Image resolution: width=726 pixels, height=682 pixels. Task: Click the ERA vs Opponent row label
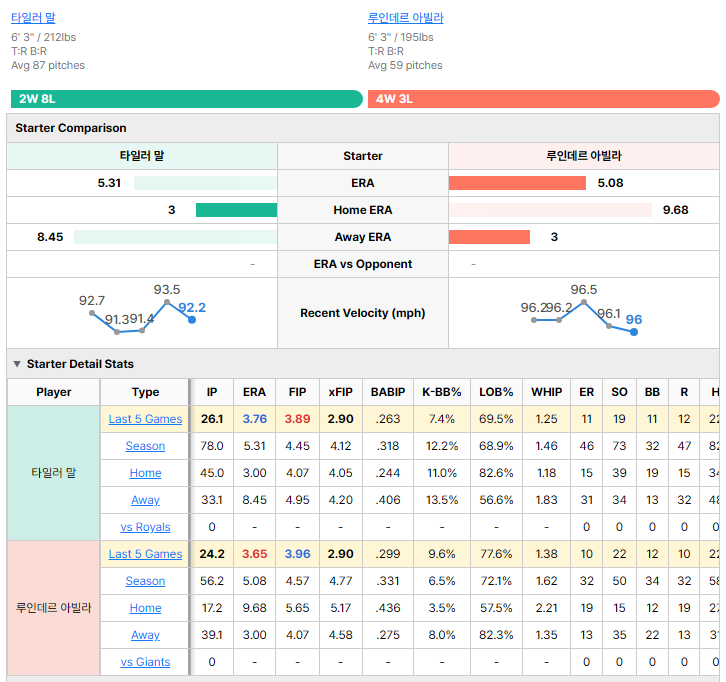363,264
